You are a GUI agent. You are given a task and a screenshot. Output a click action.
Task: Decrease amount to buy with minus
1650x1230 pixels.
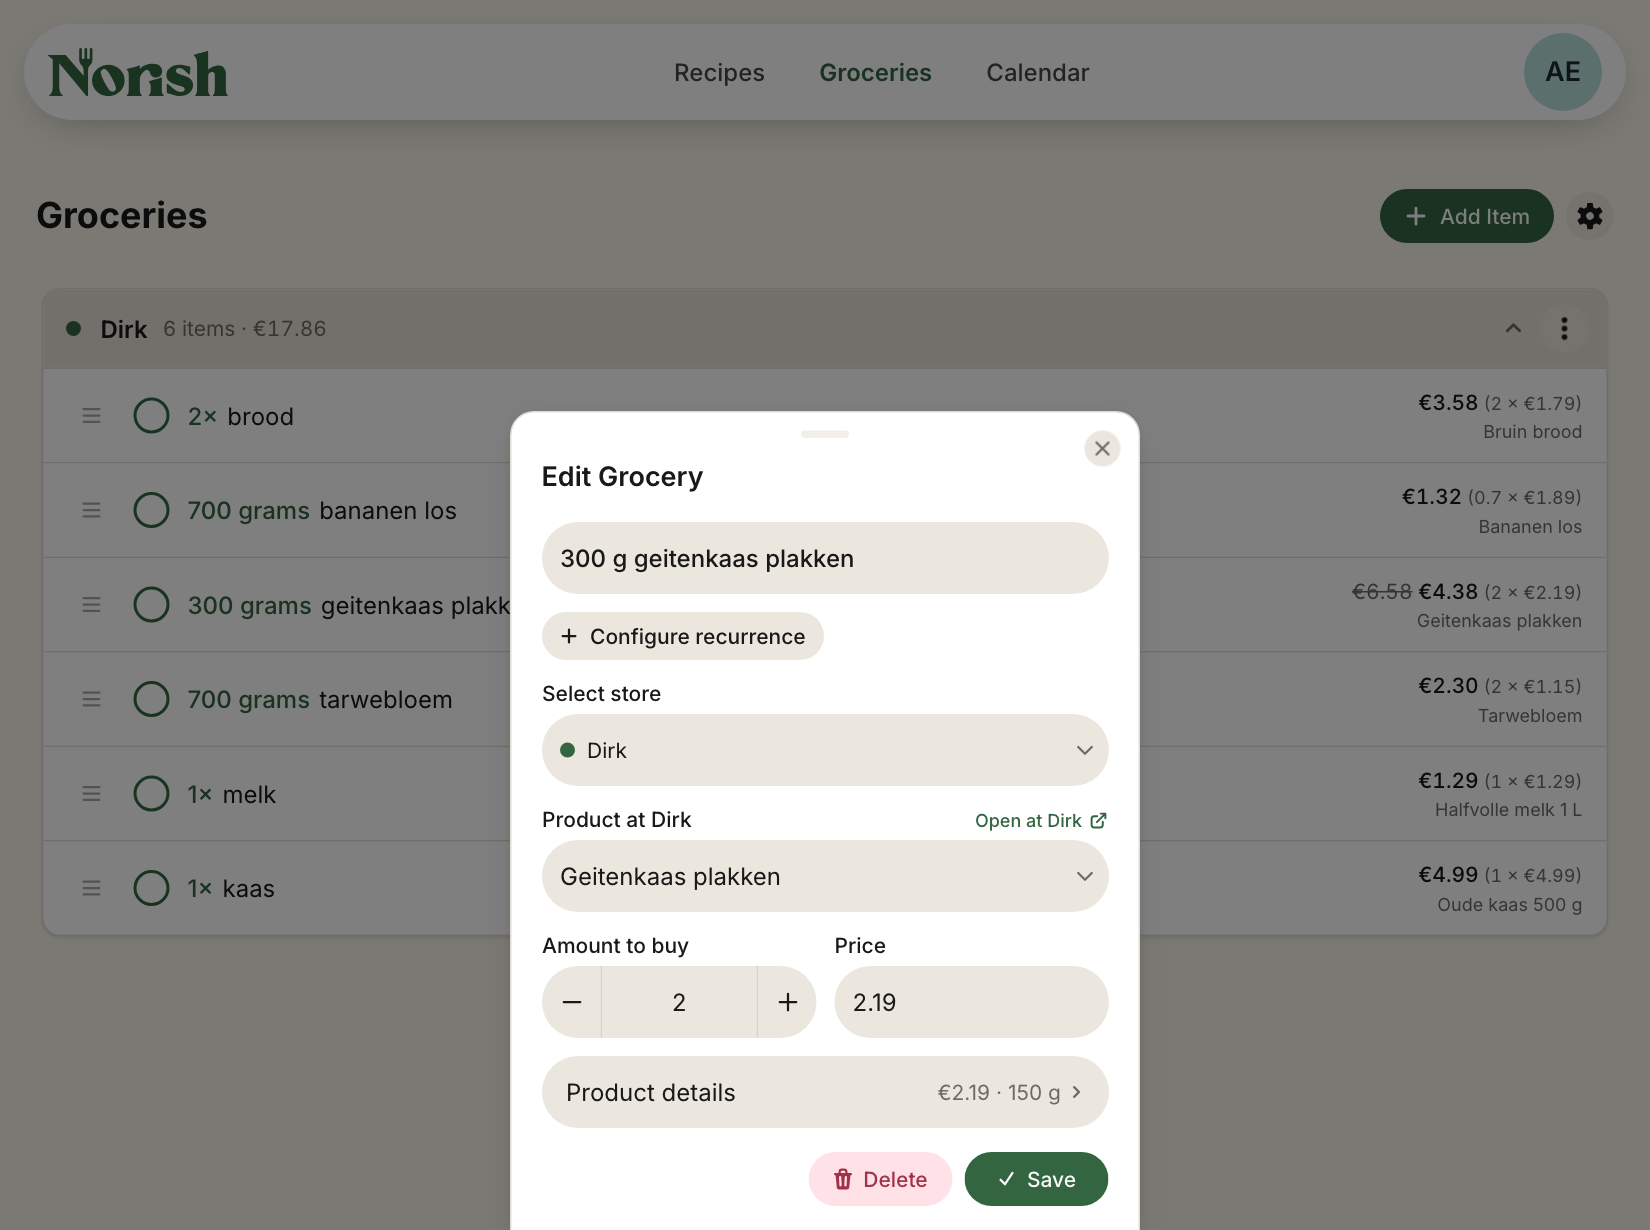(x=572, y=1002)
